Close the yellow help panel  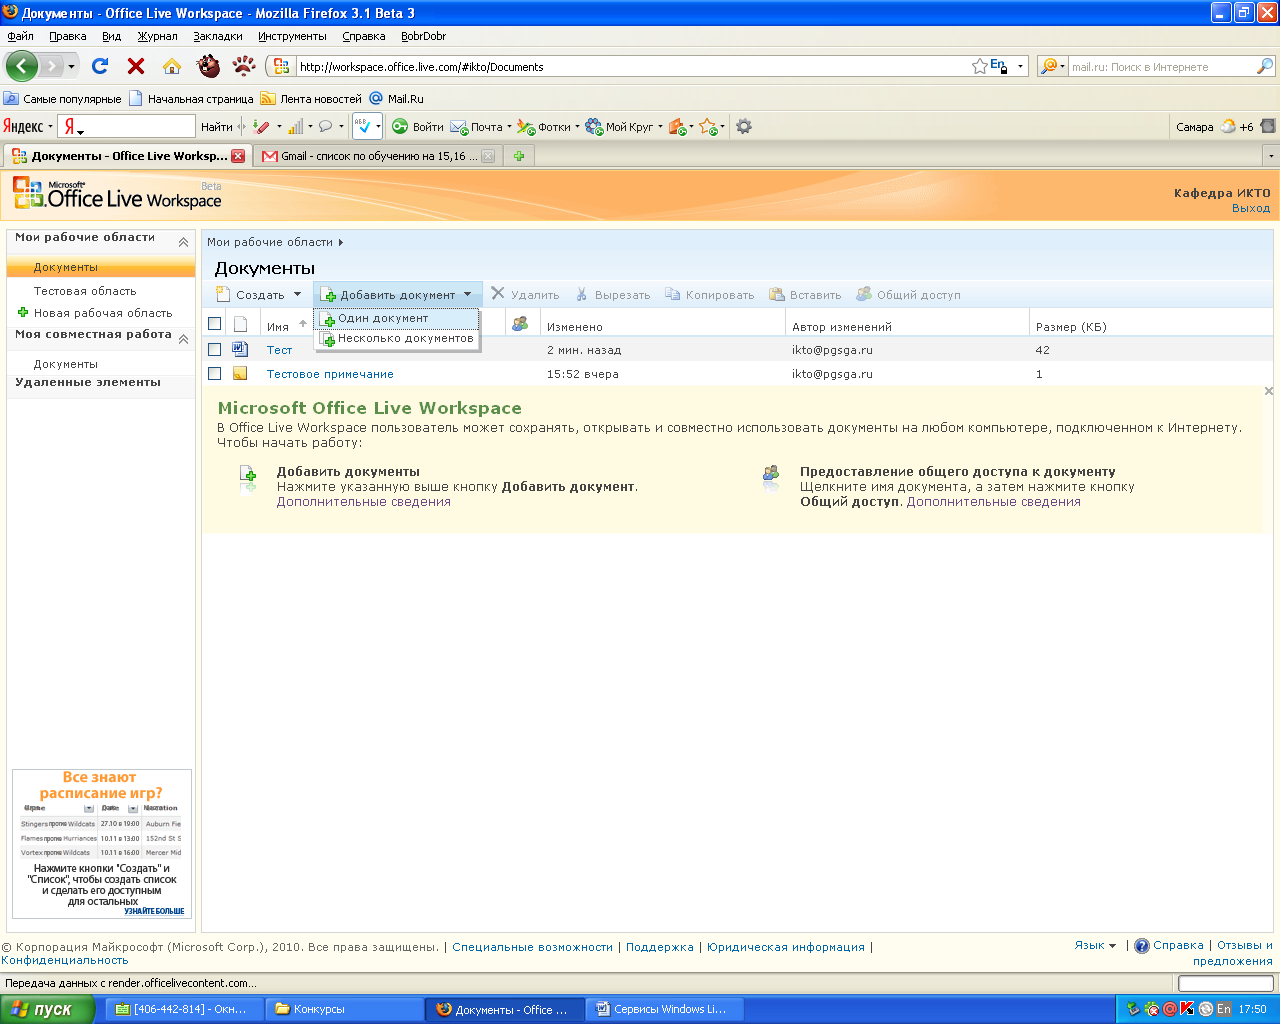[x=1269, y=391]
